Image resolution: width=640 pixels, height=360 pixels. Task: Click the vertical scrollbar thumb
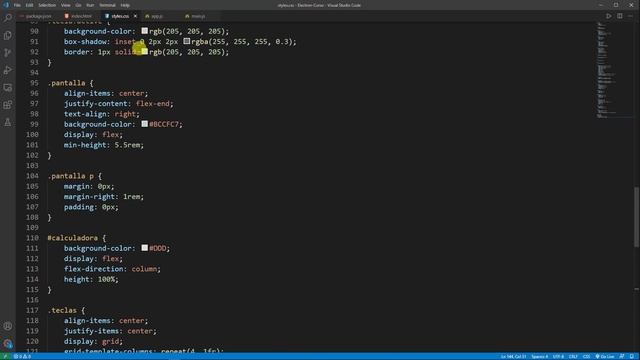(x=637, y=217)
